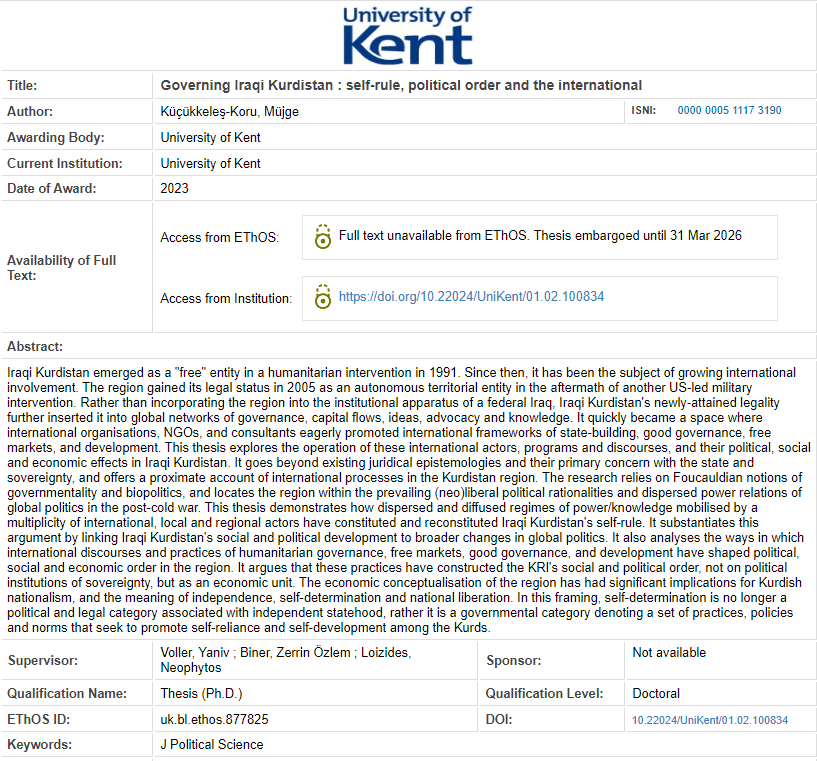Click the thesis embargoed until 2026 notice

pyautogui.click(x=540, y=237)
